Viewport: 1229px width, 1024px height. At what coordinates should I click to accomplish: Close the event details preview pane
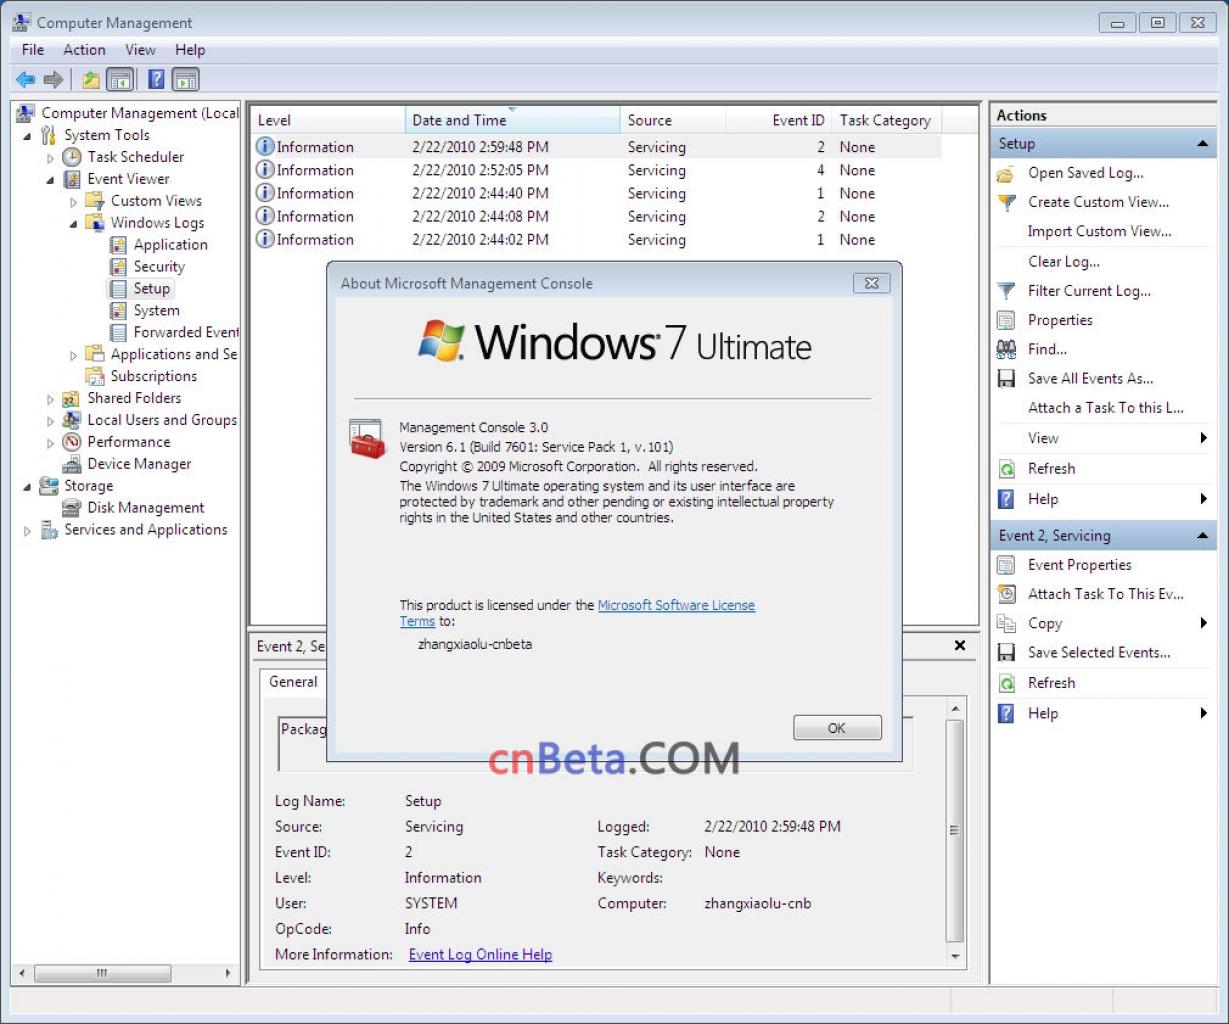pyautogui.click(x=960, y=646)
